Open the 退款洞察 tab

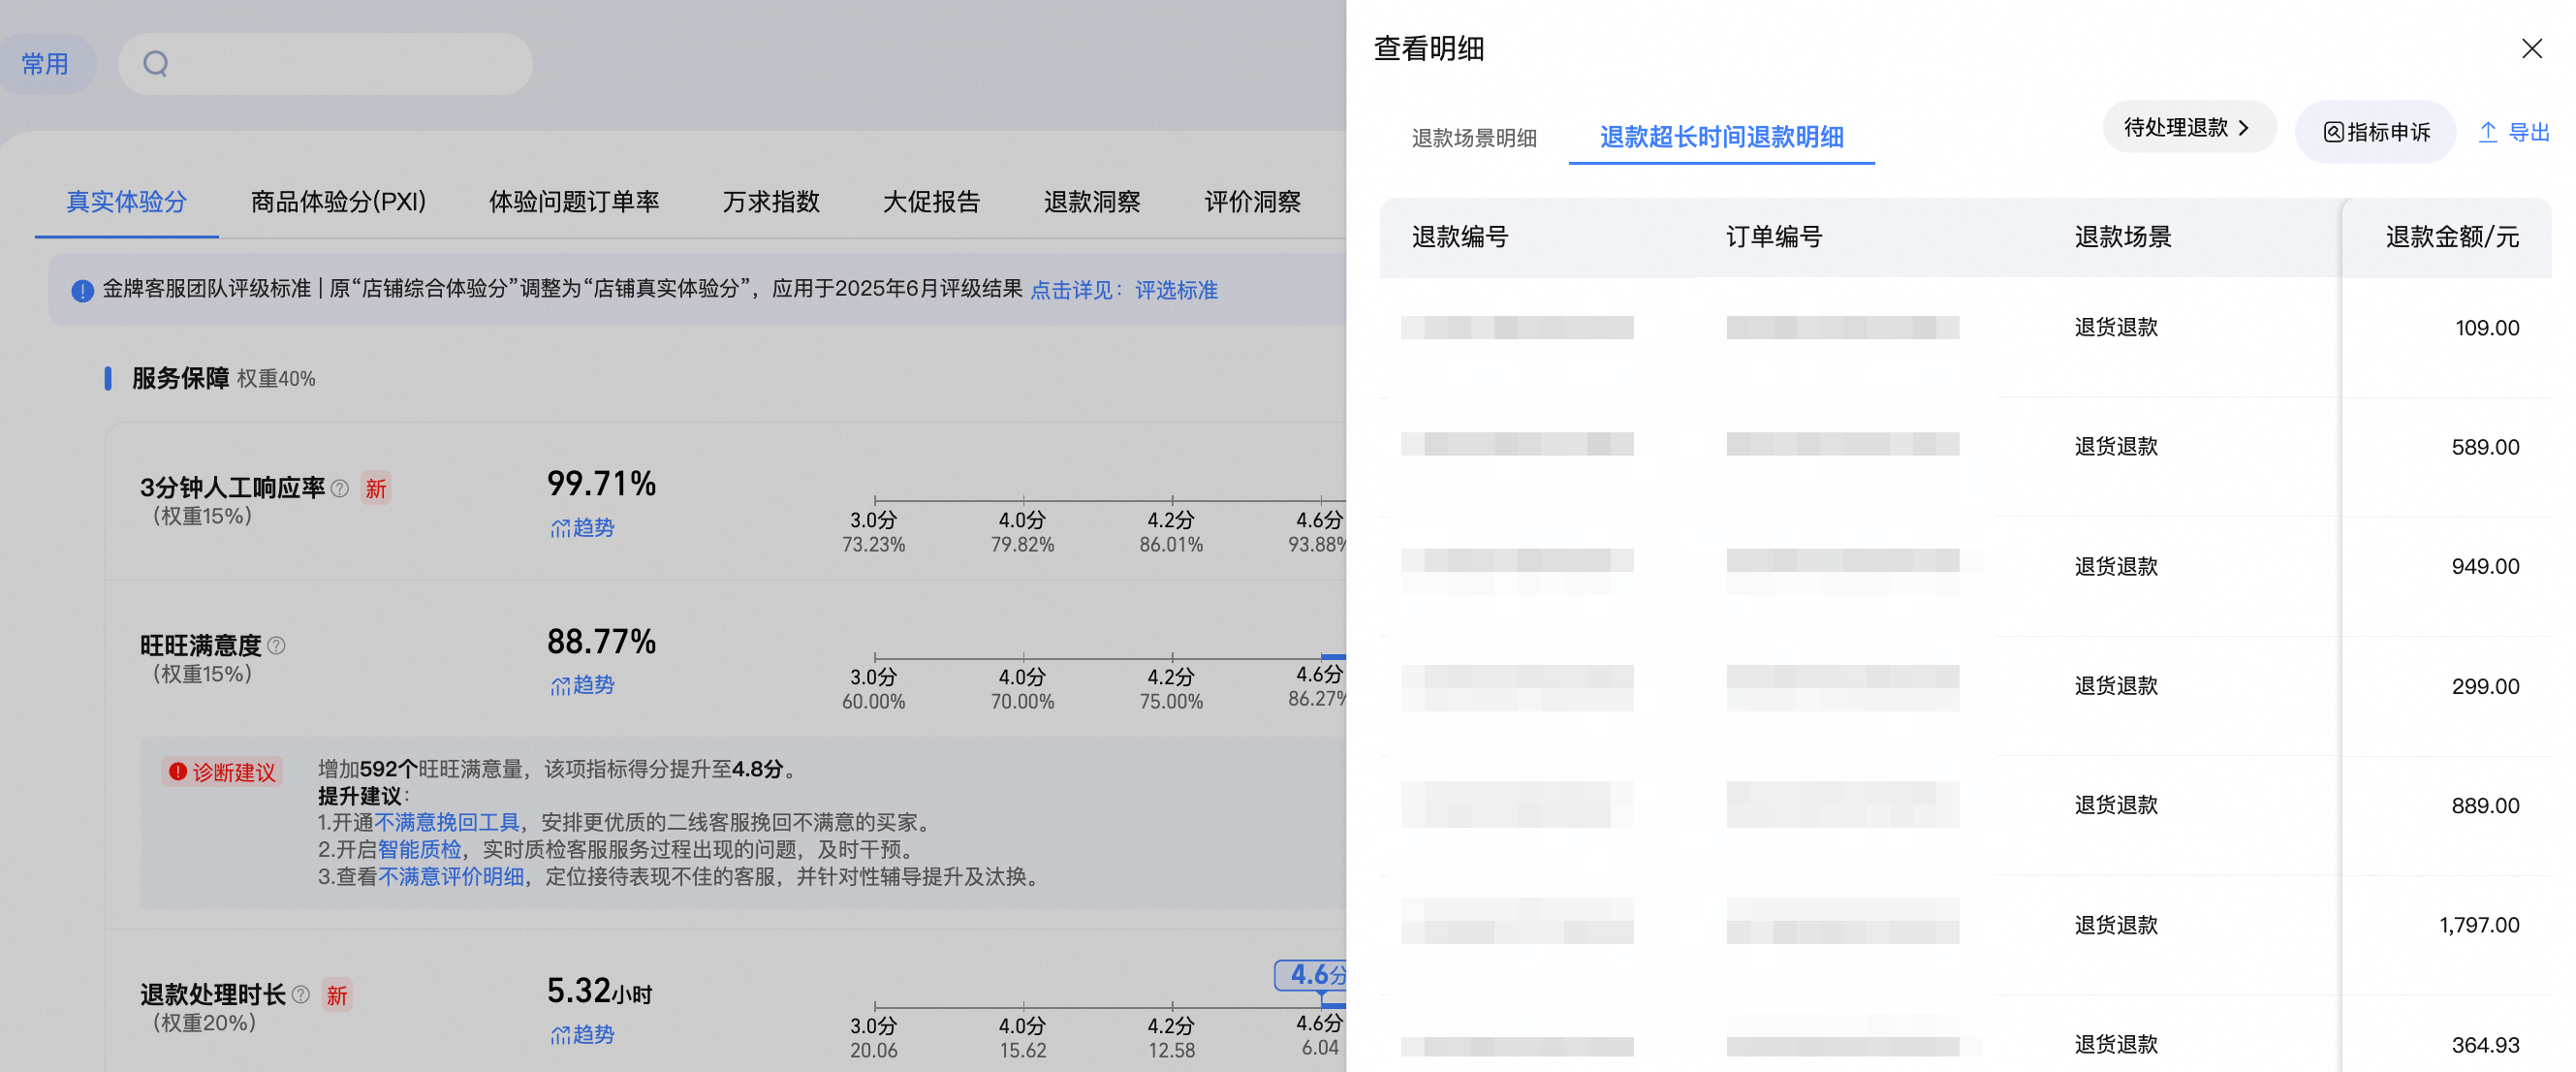[x=1092, y=201]
